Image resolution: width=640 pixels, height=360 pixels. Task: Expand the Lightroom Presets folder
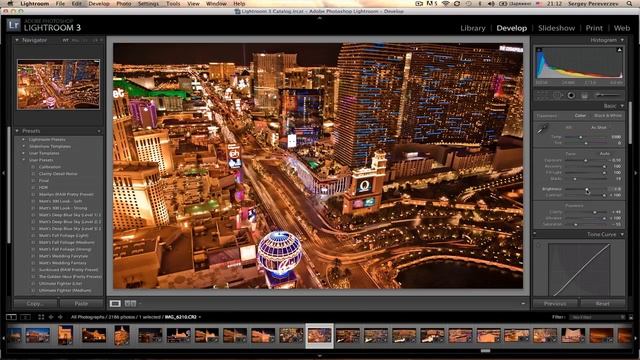tap(23, 140)
